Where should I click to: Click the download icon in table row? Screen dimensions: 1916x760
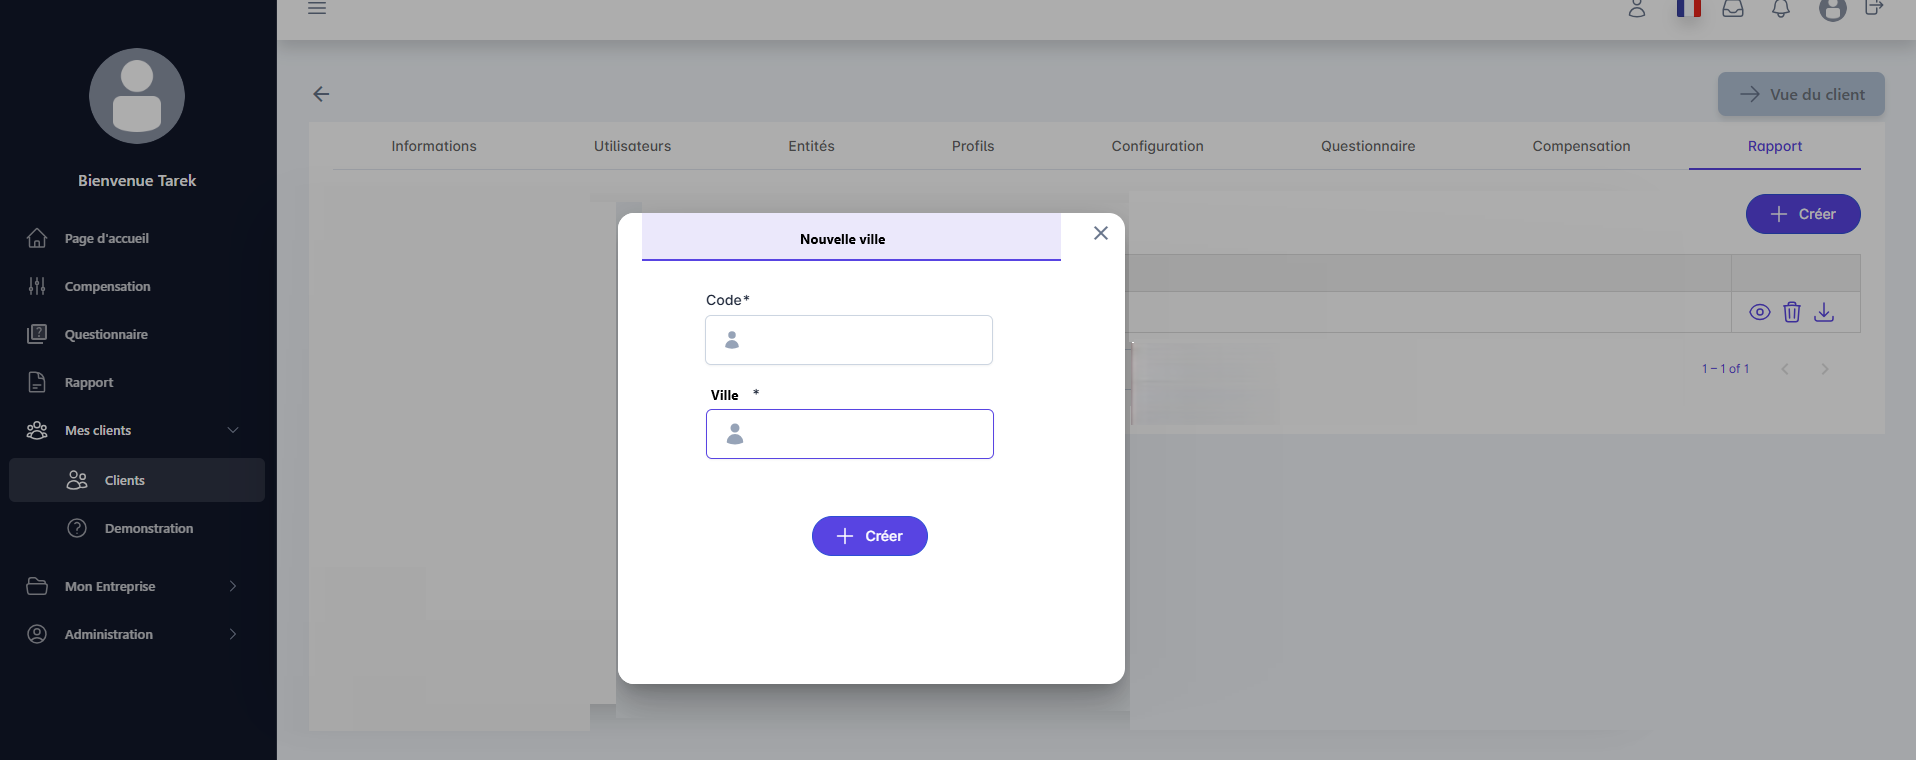click(1823, 312)
